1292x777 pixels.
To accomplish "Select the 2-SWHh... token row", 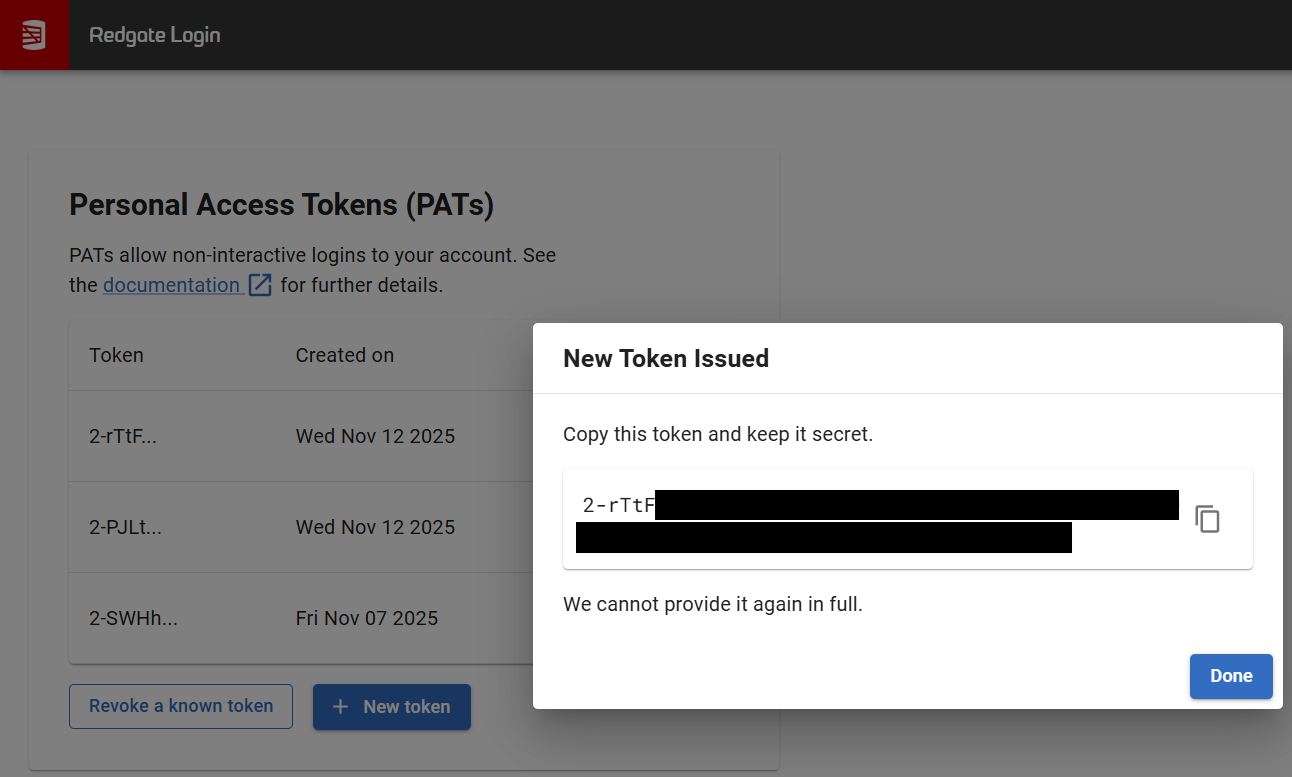I will [x=133, y=618].
